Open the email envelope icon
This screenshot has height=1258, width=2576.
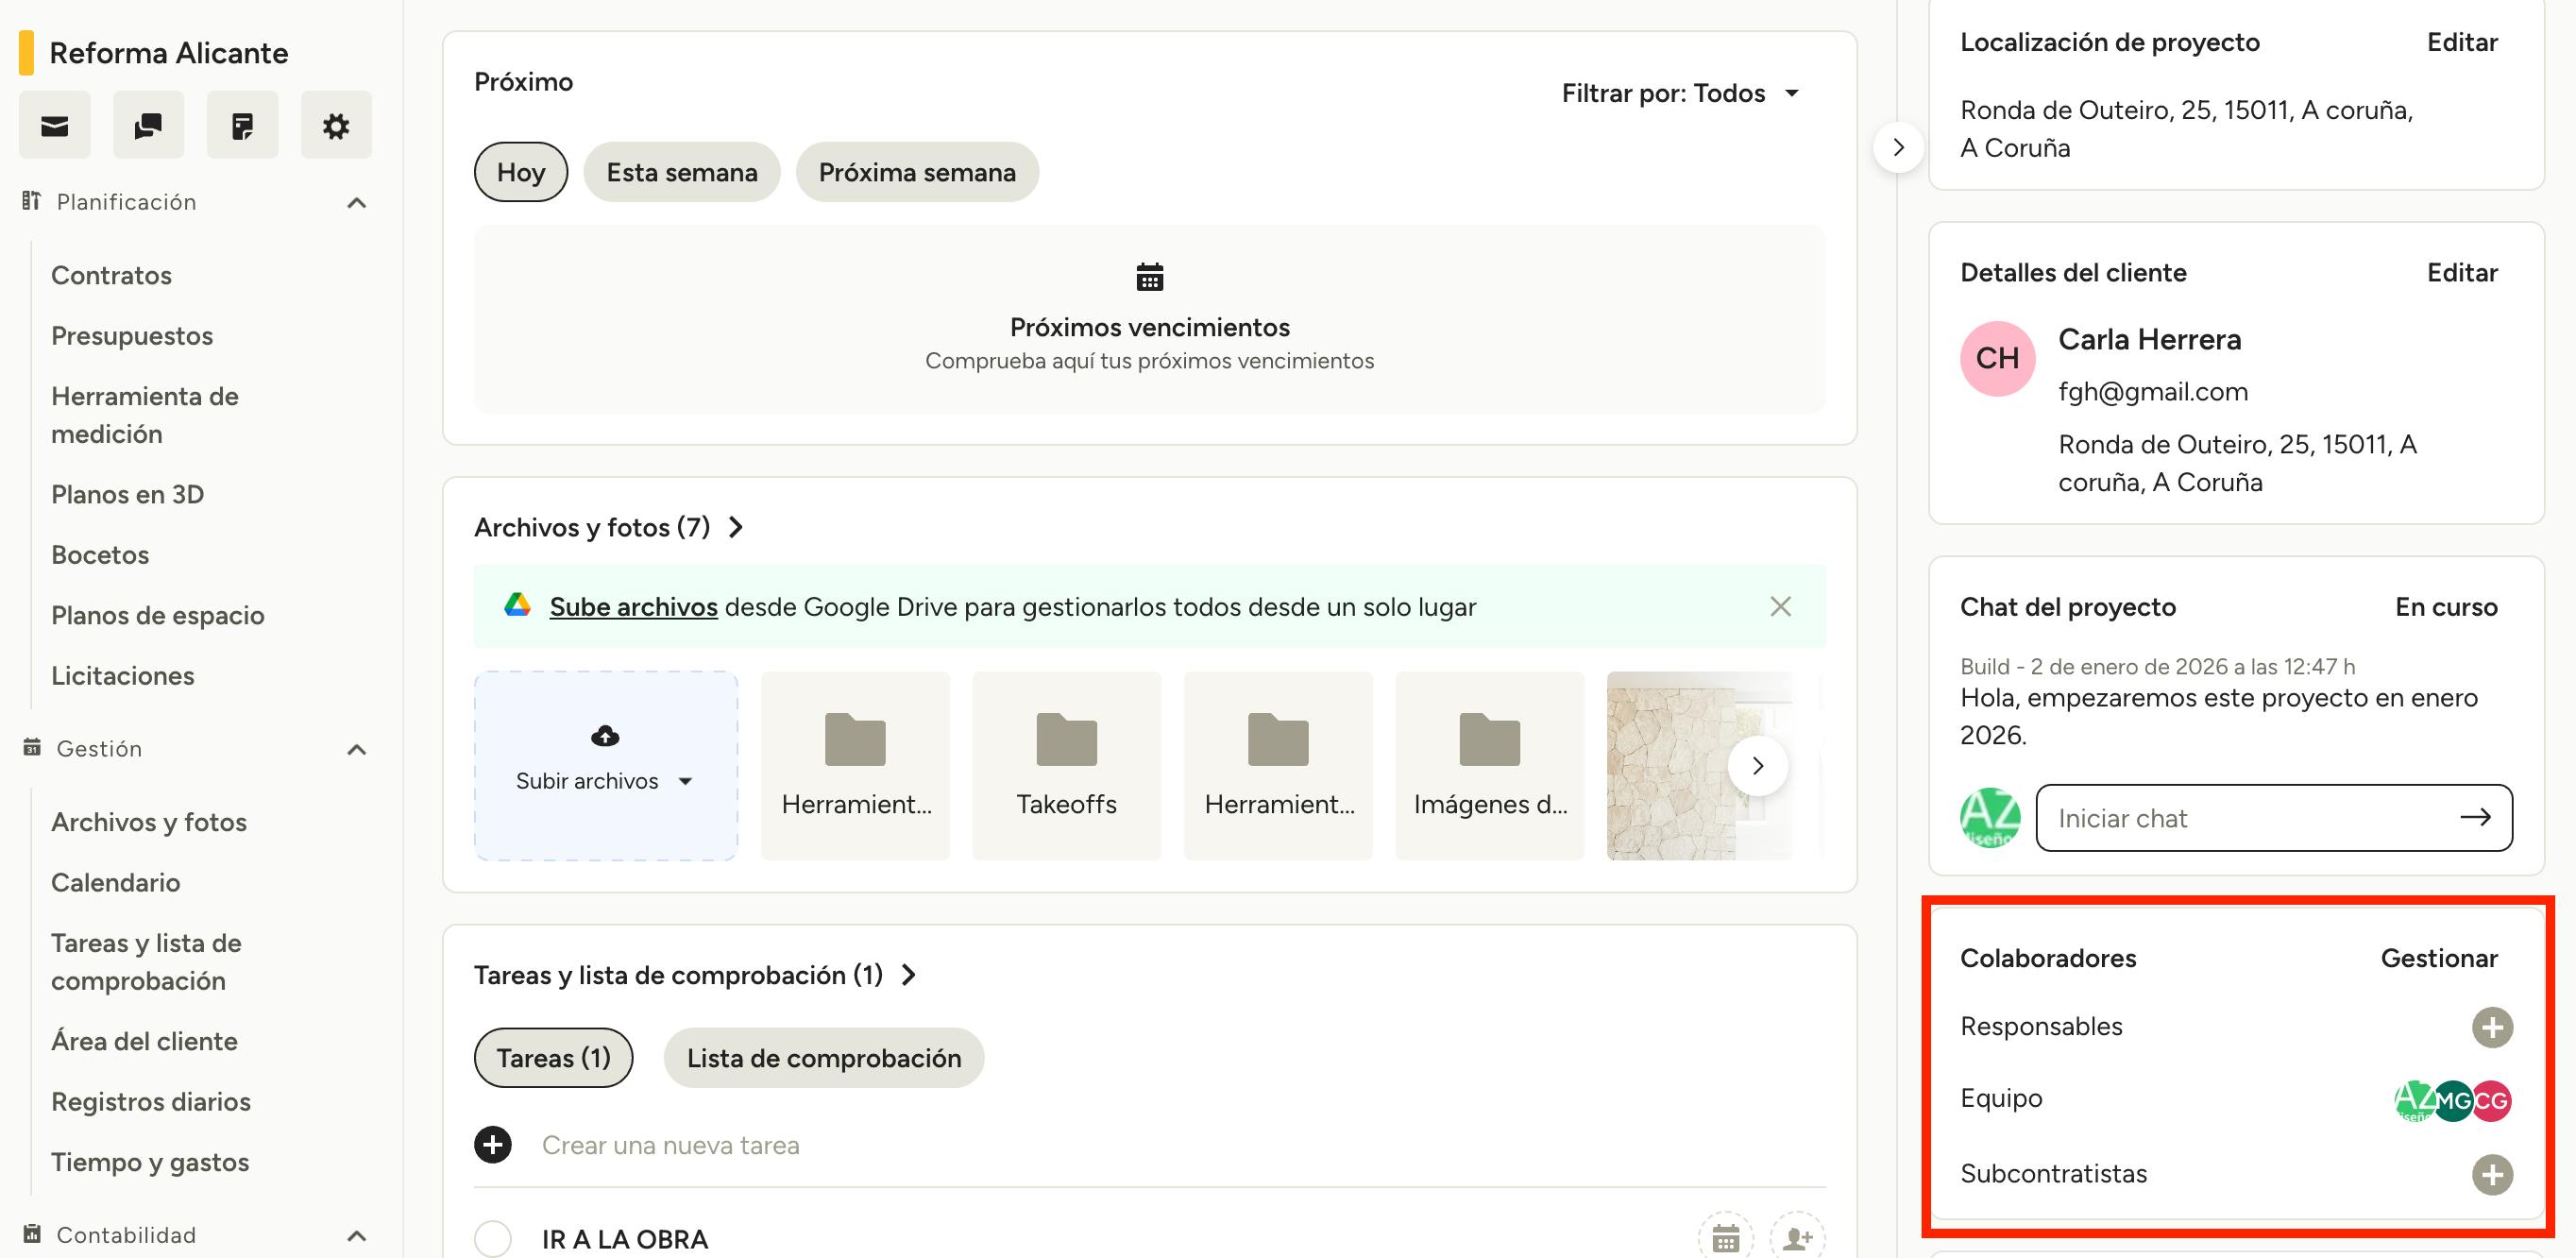tap(55, 126)
